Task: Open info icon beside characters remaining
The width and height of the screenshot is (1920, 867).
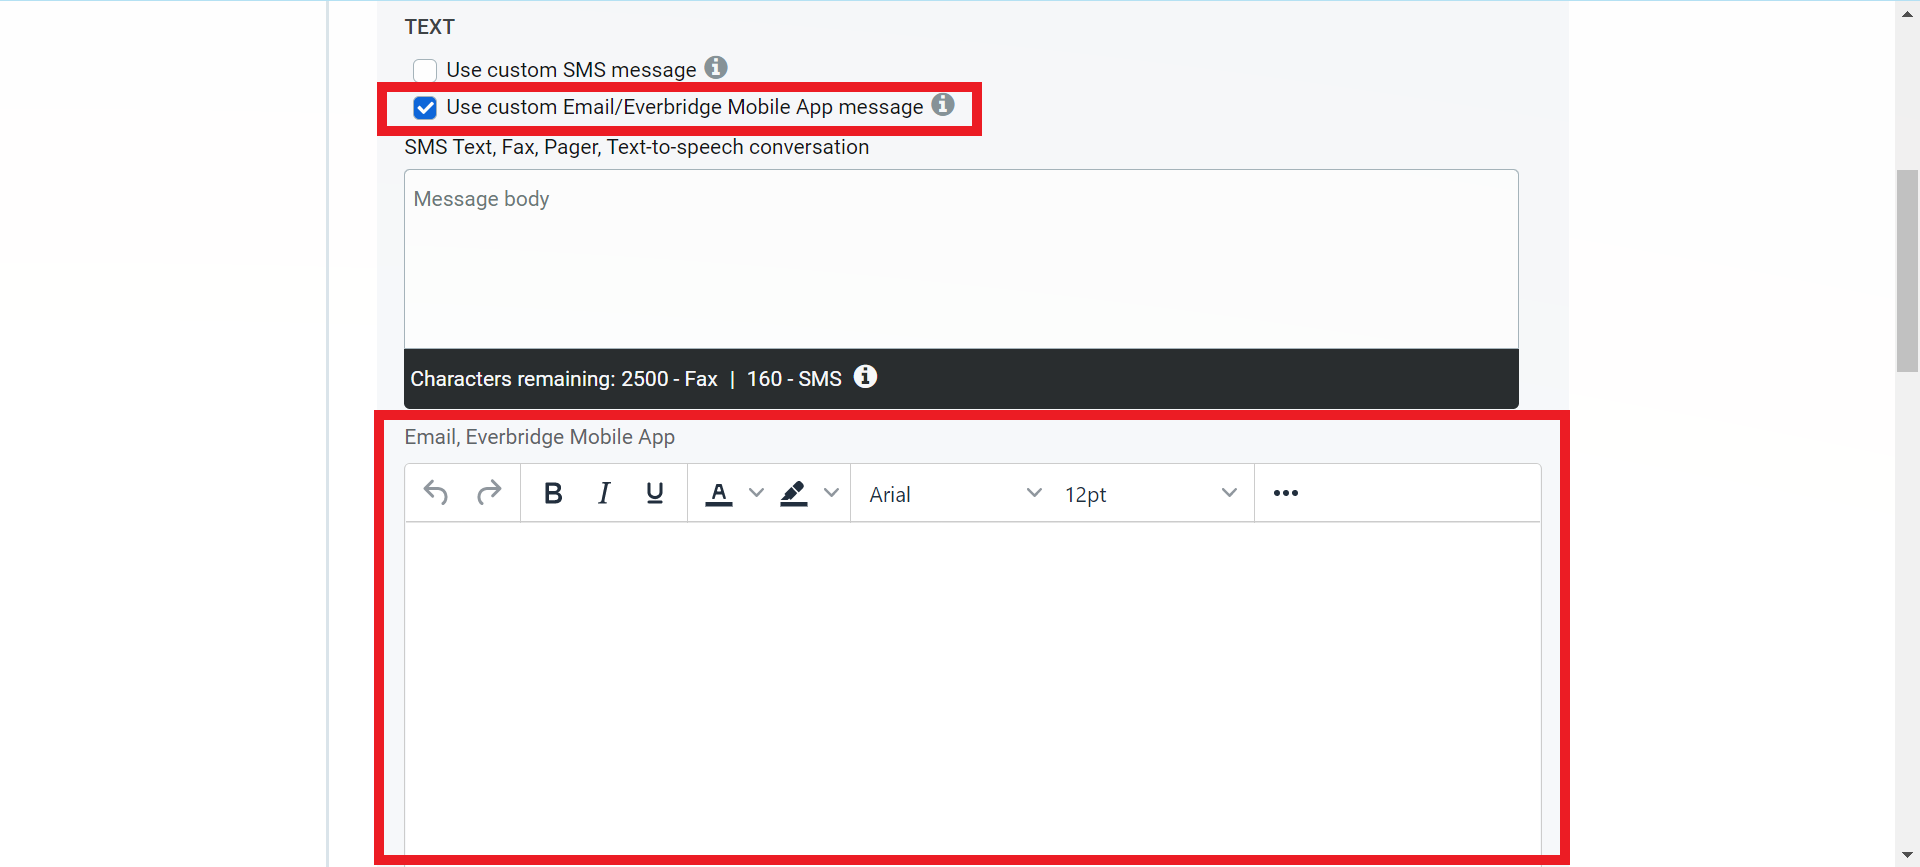Action: pos(866,376)
